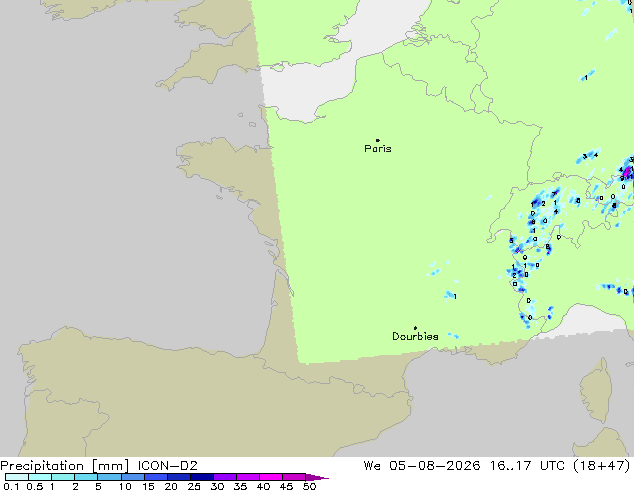The width and height of the screenshot is (634, 490).
Task: Pick the blue legend swatch between 10 and 15
Action: 132,477
